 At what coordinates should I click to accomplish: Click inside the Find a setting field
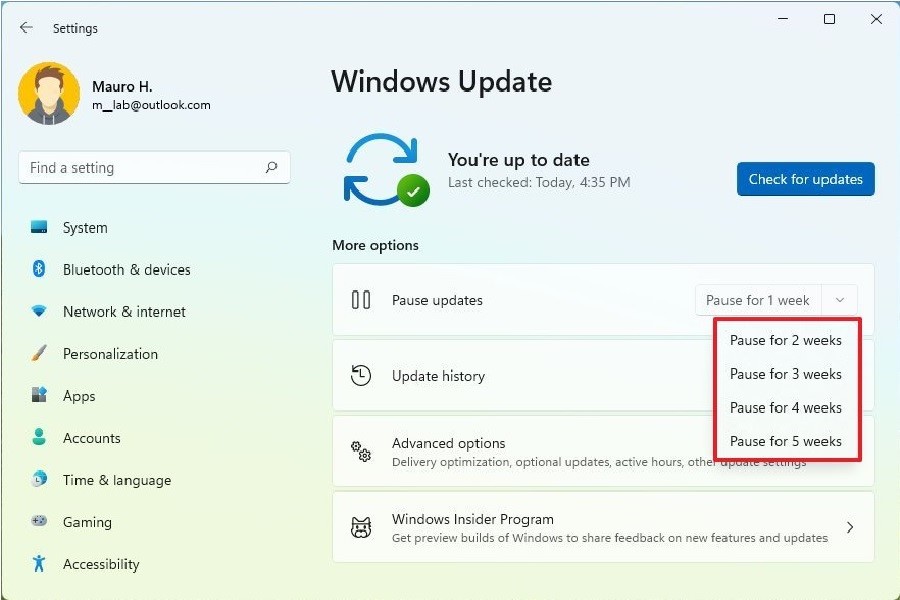pyautogui.click(x=140, y=168)
